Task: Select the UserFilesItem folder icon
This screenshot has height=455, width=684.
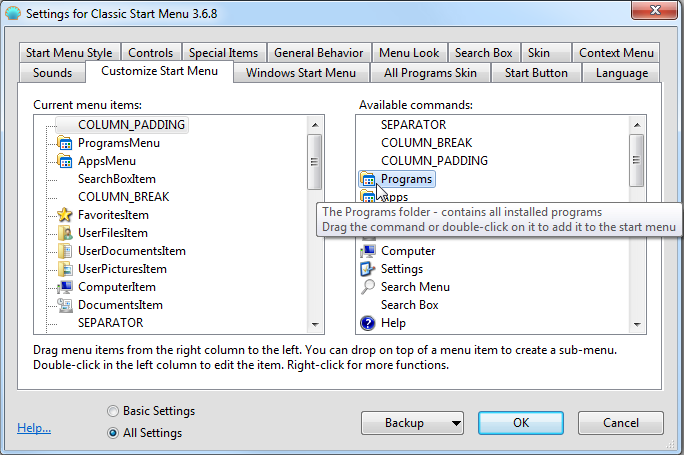Action: pos(65,233)
